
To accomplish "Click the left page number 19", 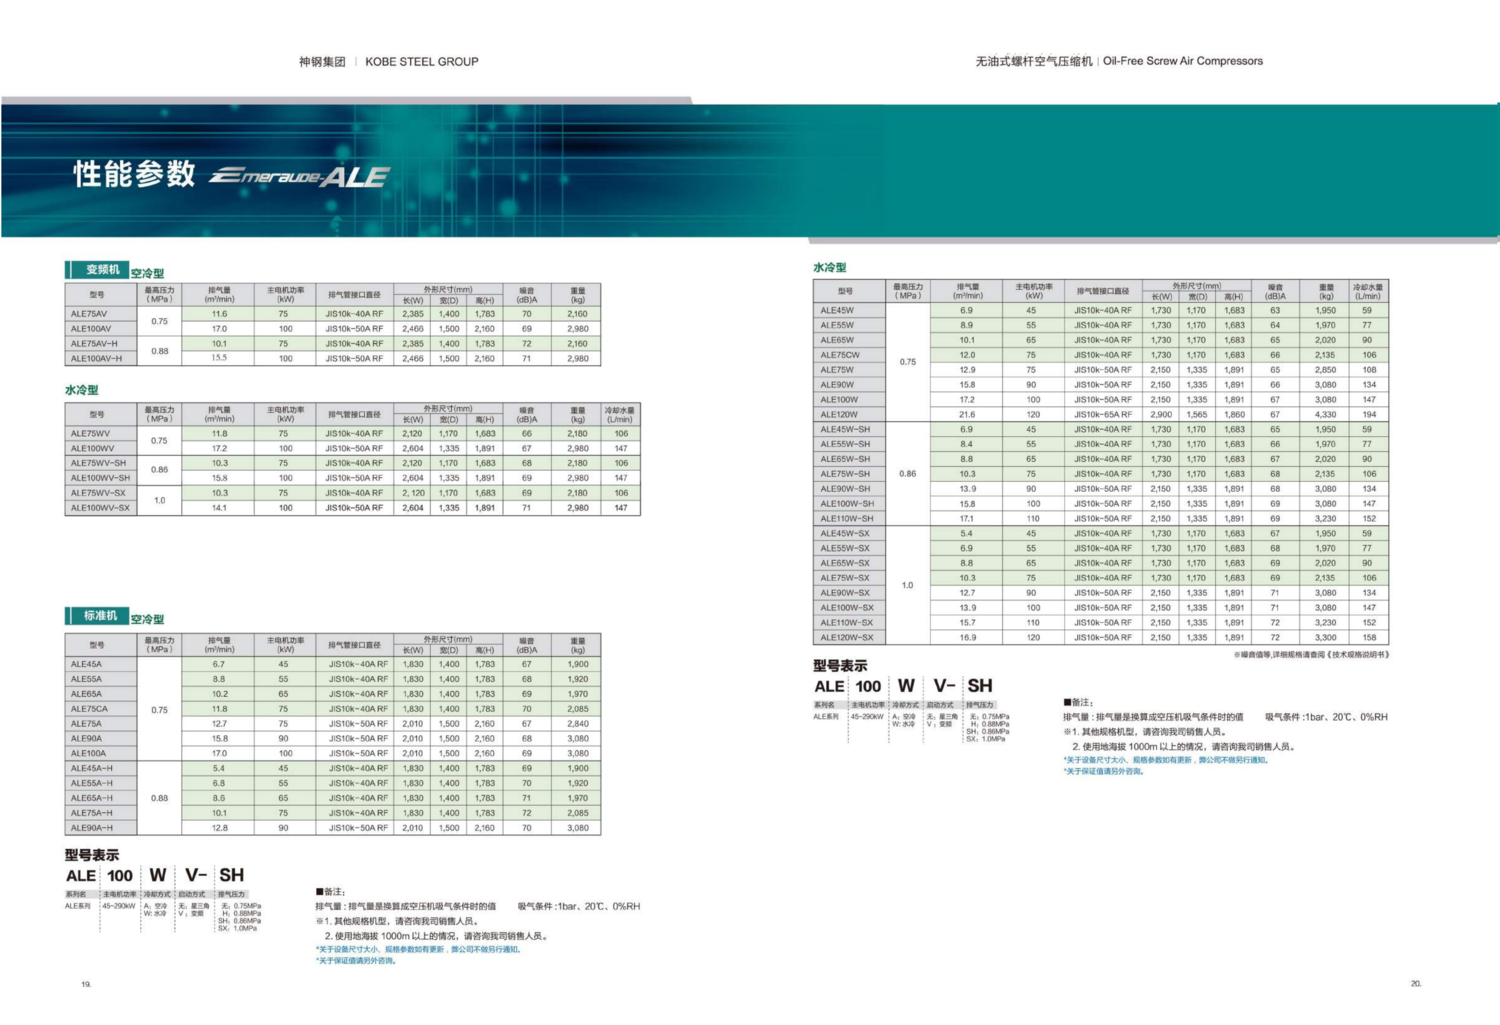I will tap(86, 985).
